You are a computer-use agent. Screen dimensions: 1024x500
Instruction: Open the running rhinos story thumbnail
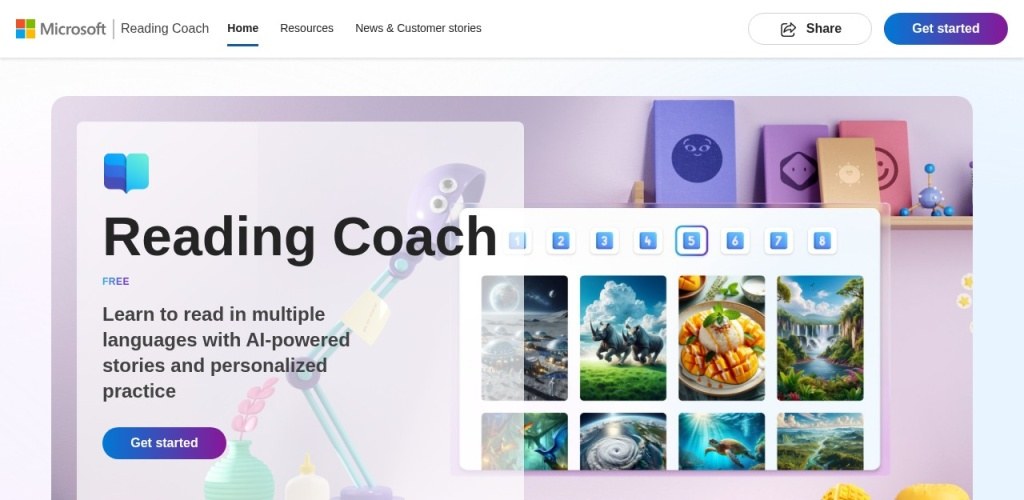(x=623, y=338)
